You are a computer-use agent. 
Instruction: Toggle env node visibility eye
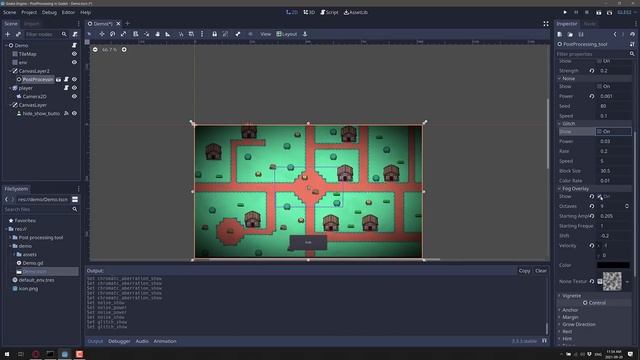point(74,62)
